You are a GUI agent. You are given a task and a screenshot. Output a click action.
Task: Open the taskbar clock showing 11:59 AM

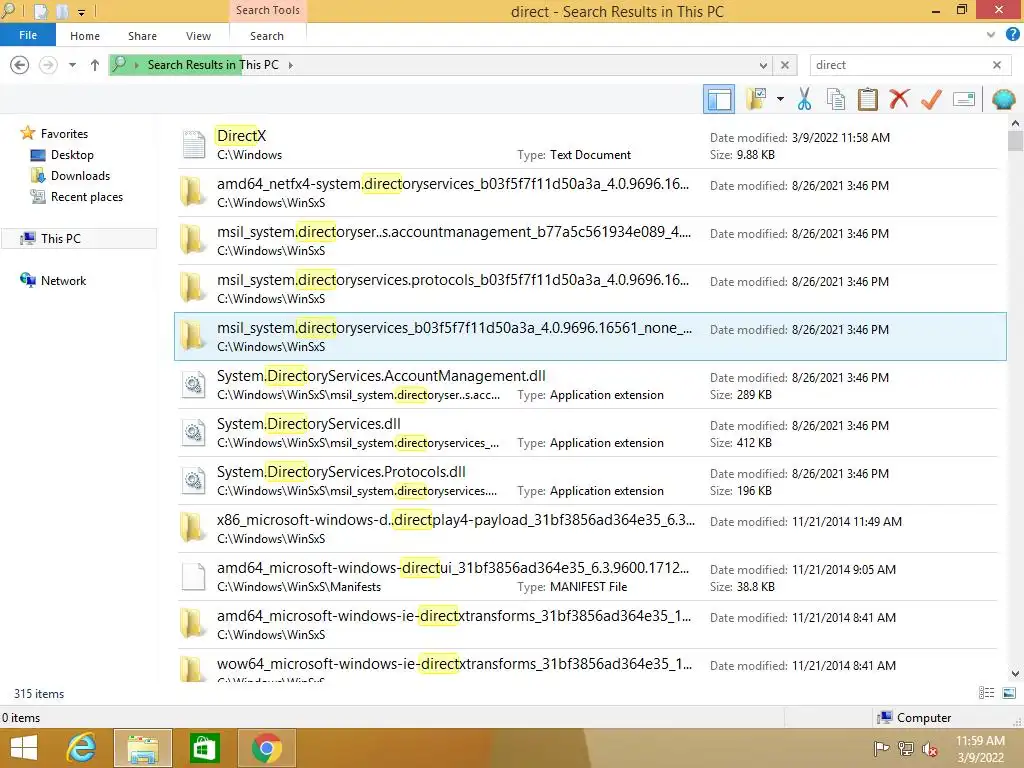pos(980,749)
